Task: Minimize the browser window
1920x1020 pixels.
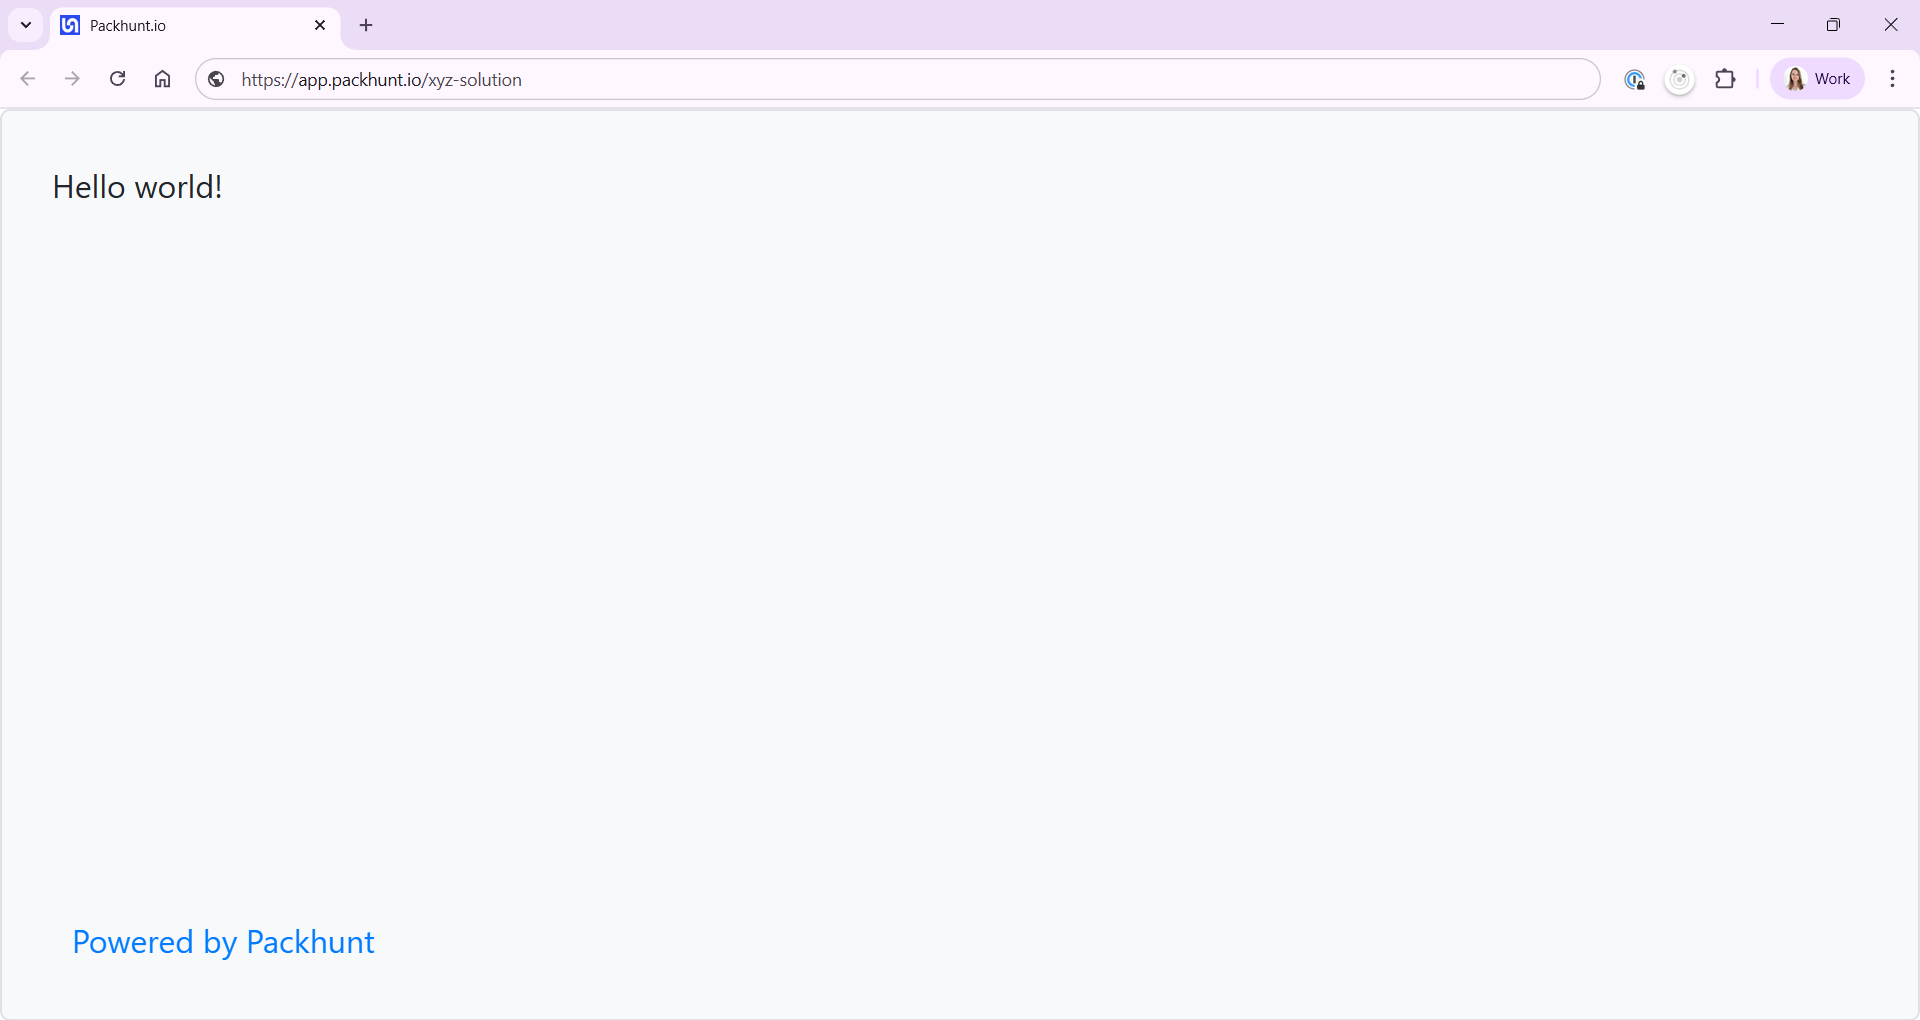Action: point(1777,25)
